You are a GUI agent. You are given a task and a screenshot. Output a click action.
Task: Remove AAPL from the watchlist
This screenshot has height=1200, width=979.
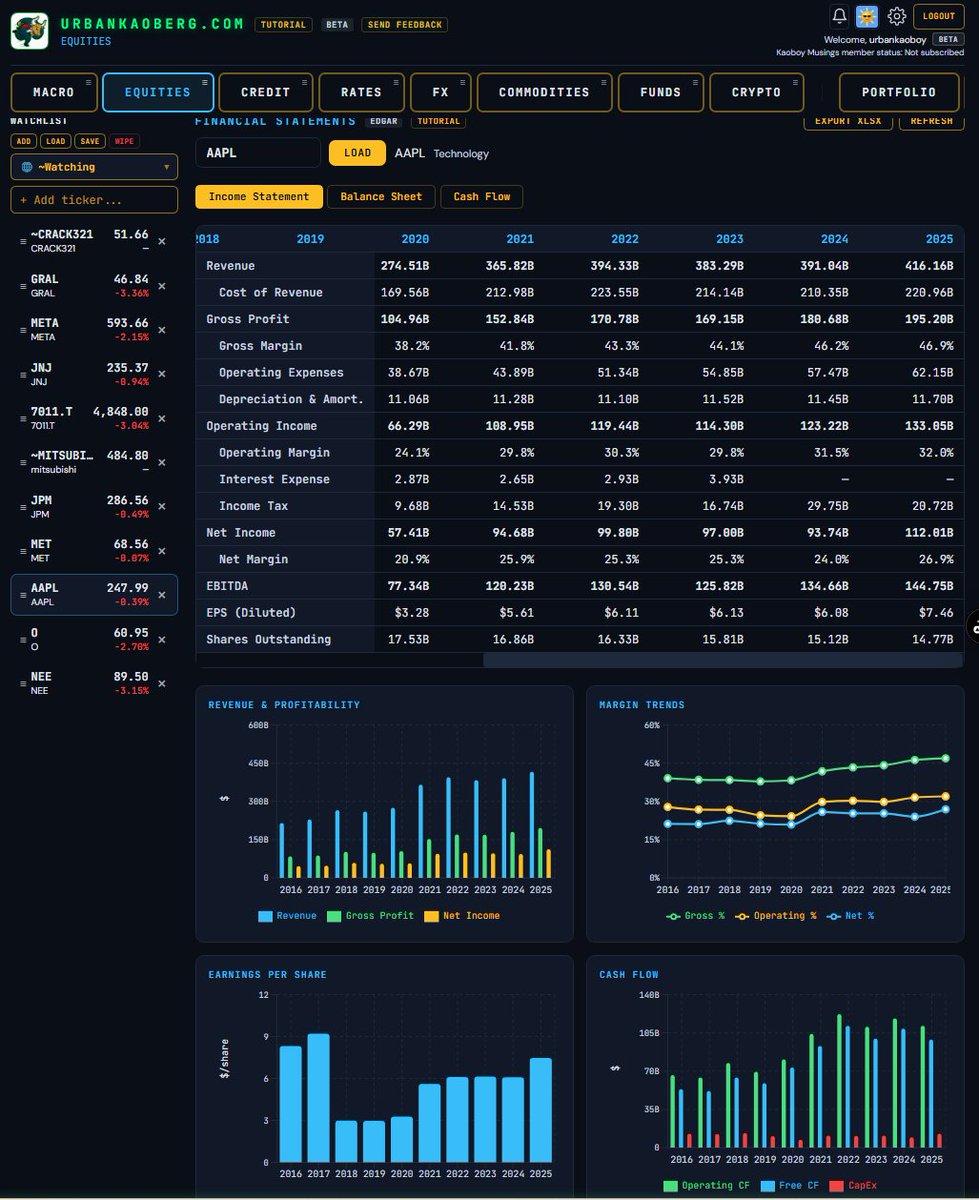[x=162, y=595]
